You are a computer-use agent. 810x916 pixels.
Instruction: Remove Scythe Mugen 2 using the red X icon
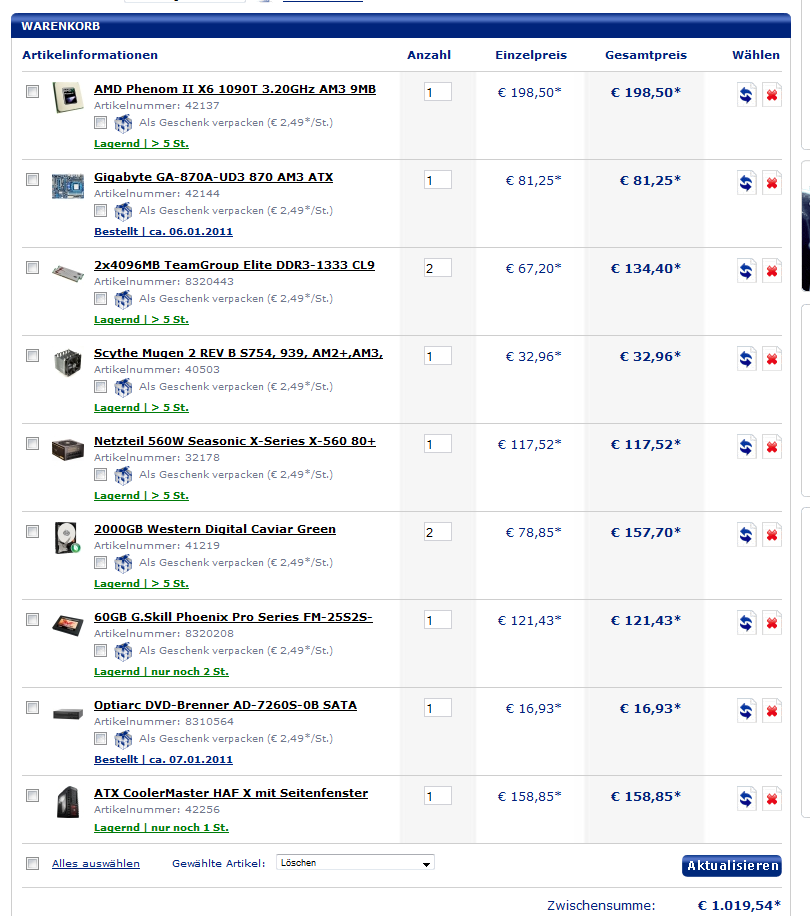772,359
